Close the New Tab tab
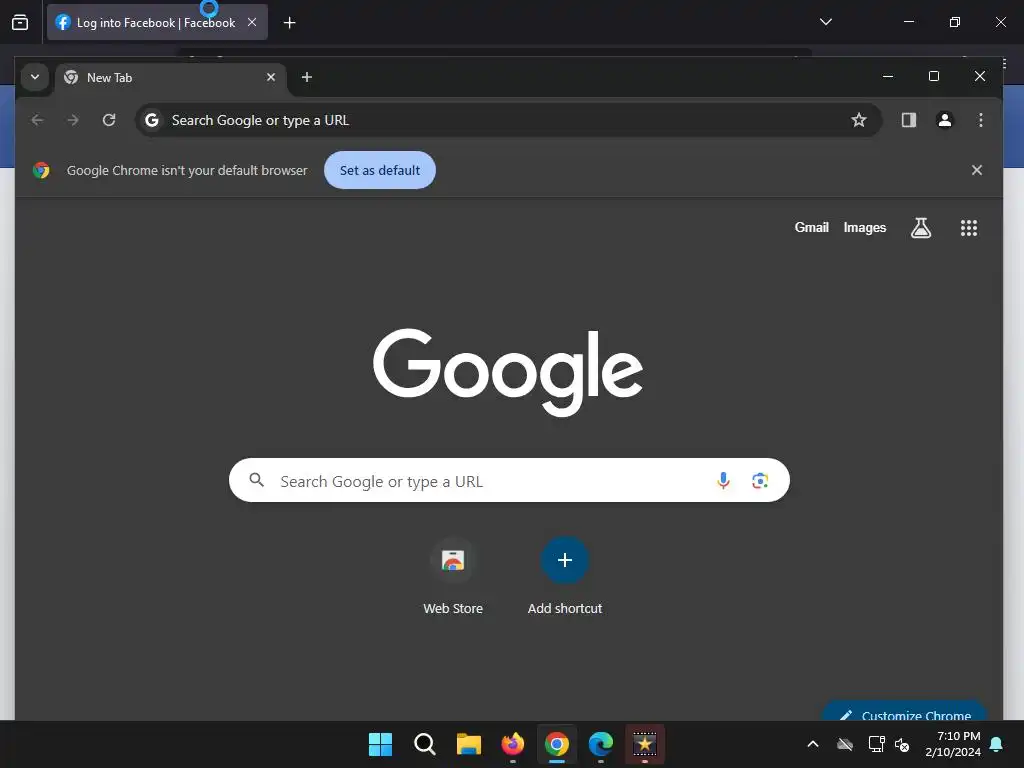1024x768 pixels. (x=271, y=77)
